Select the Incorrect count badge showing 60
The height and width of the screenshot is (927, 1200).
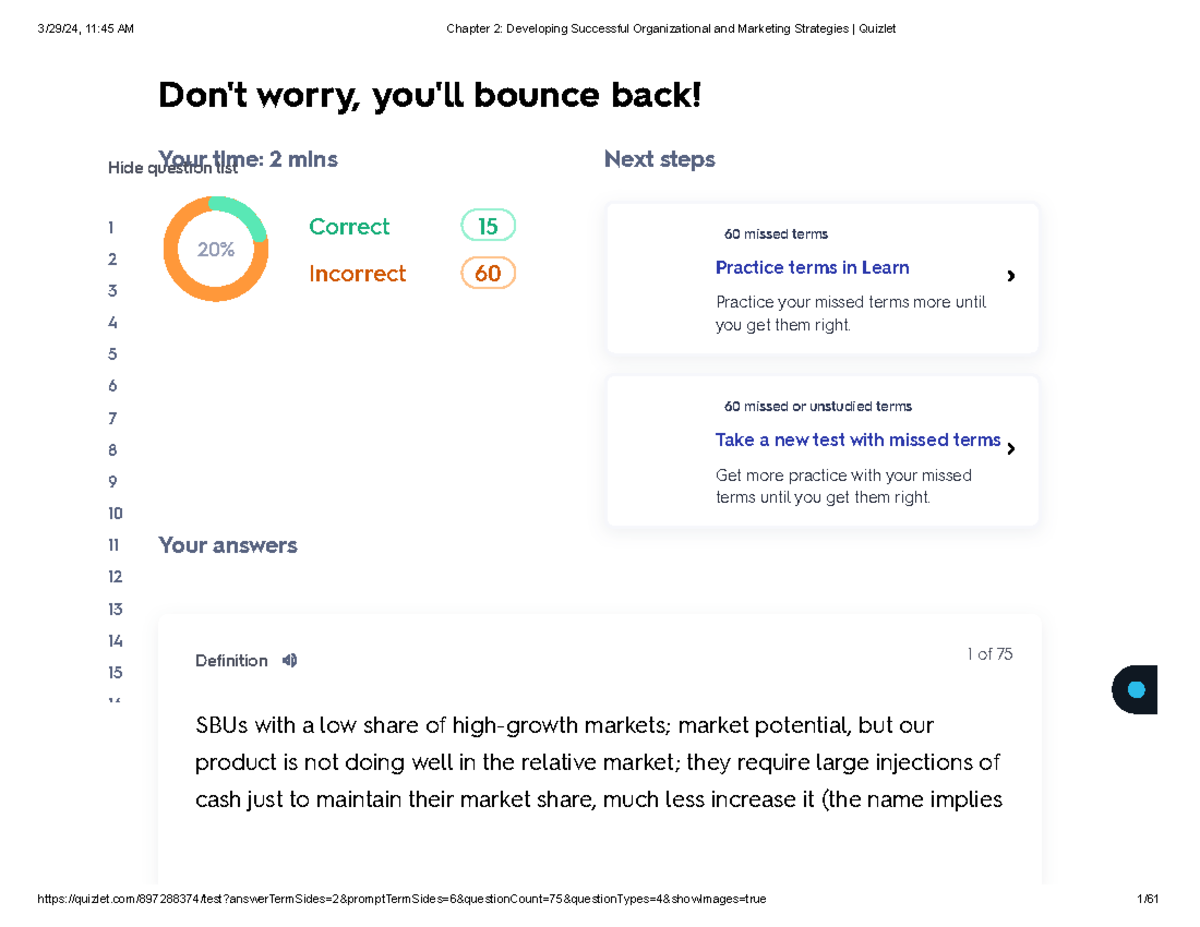tap(487, 274)
